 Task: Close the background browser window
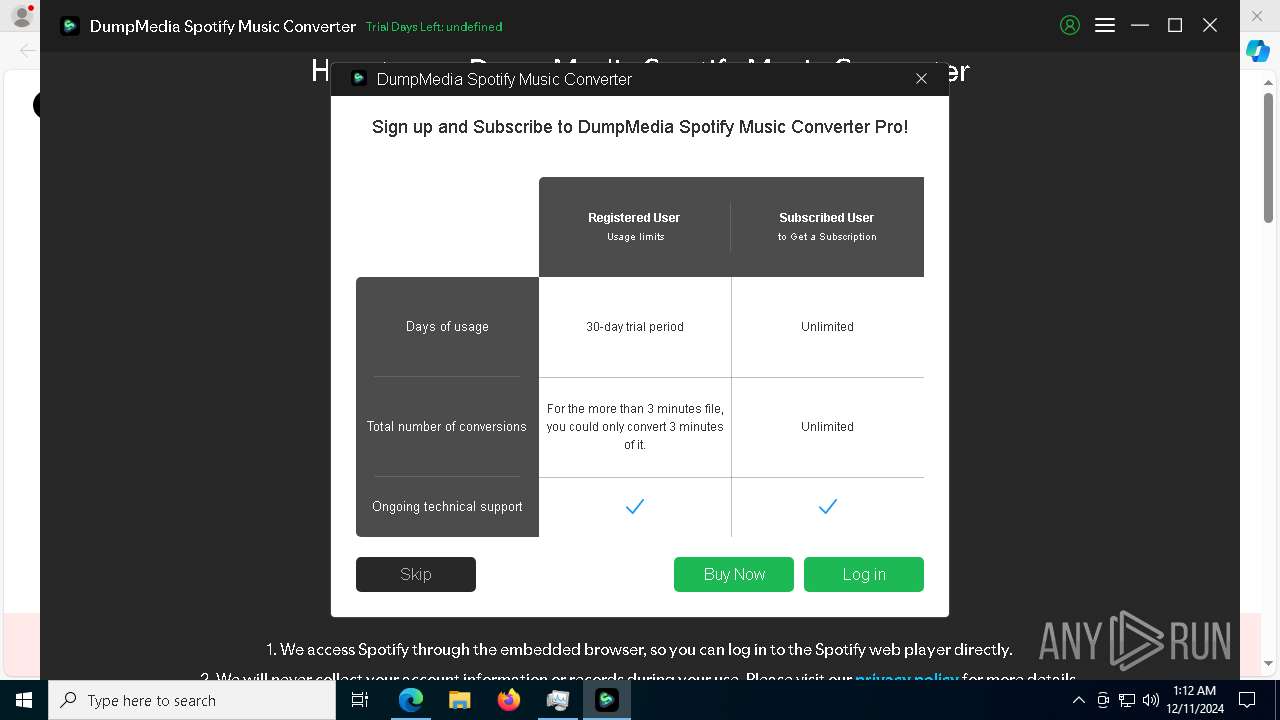[x=1258, y=16]
